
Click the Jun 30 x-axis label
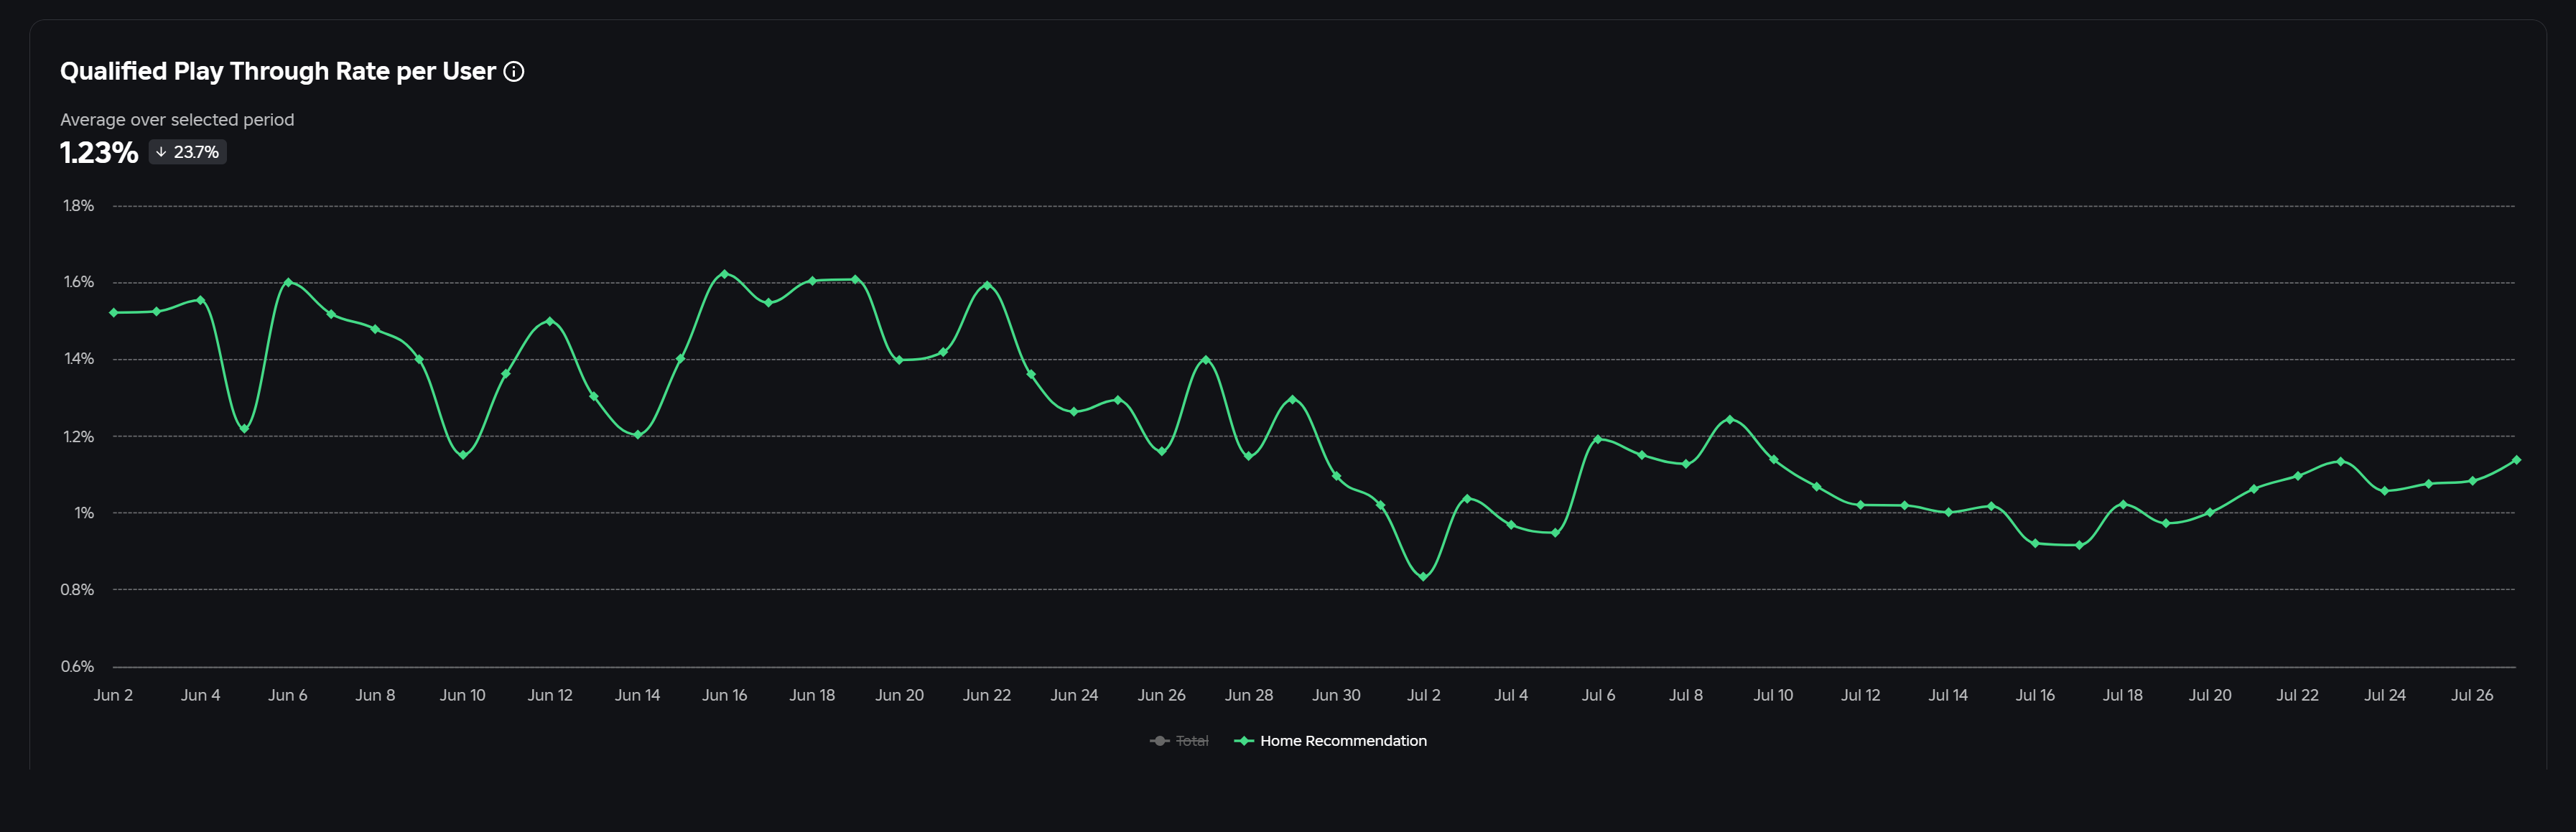click(x=1336, y=695)
